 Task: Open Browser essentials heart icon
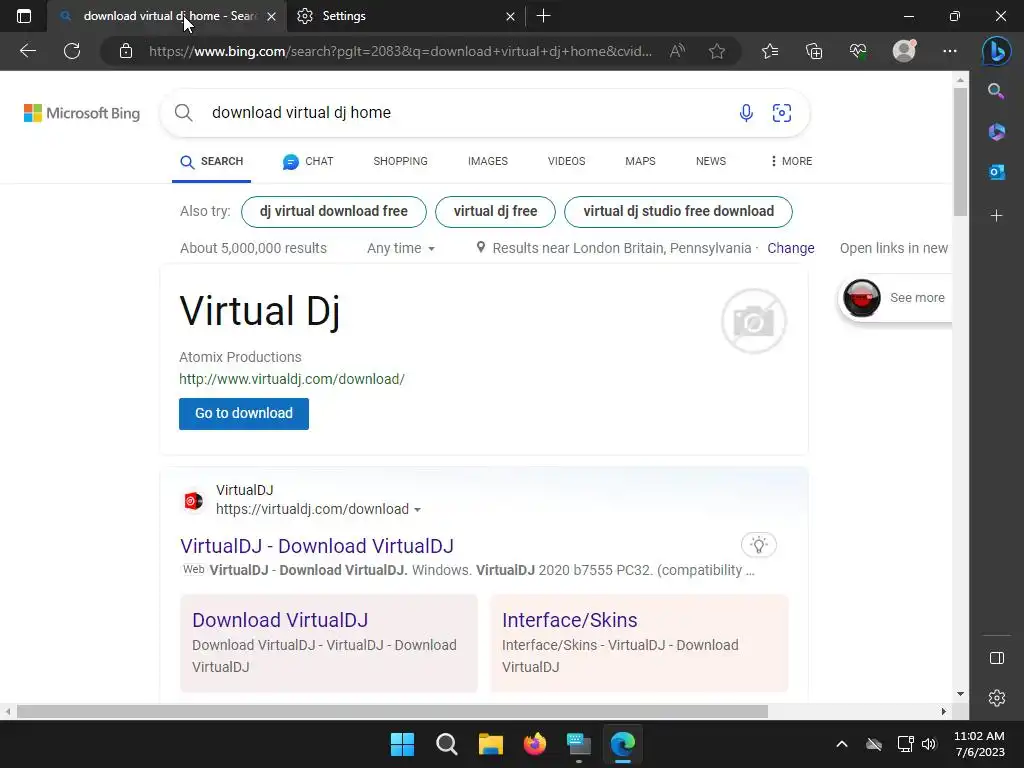pos(858,51)
